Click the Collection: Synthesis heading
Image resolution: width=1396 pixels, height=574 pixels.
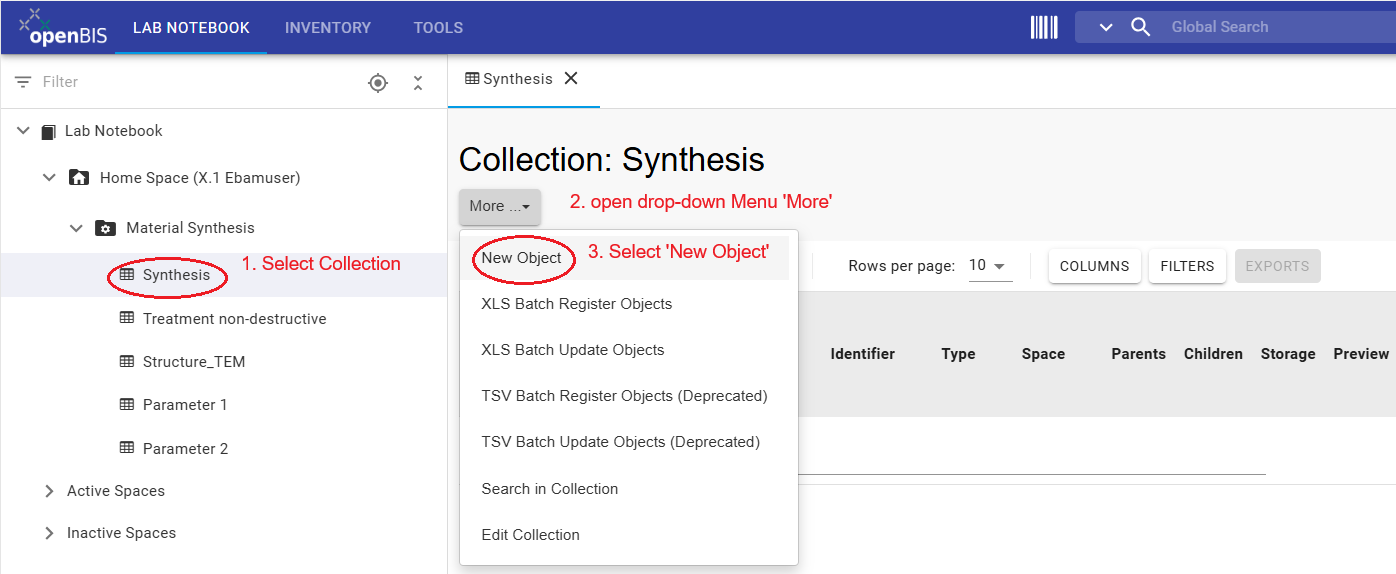[x=611, y=160]
